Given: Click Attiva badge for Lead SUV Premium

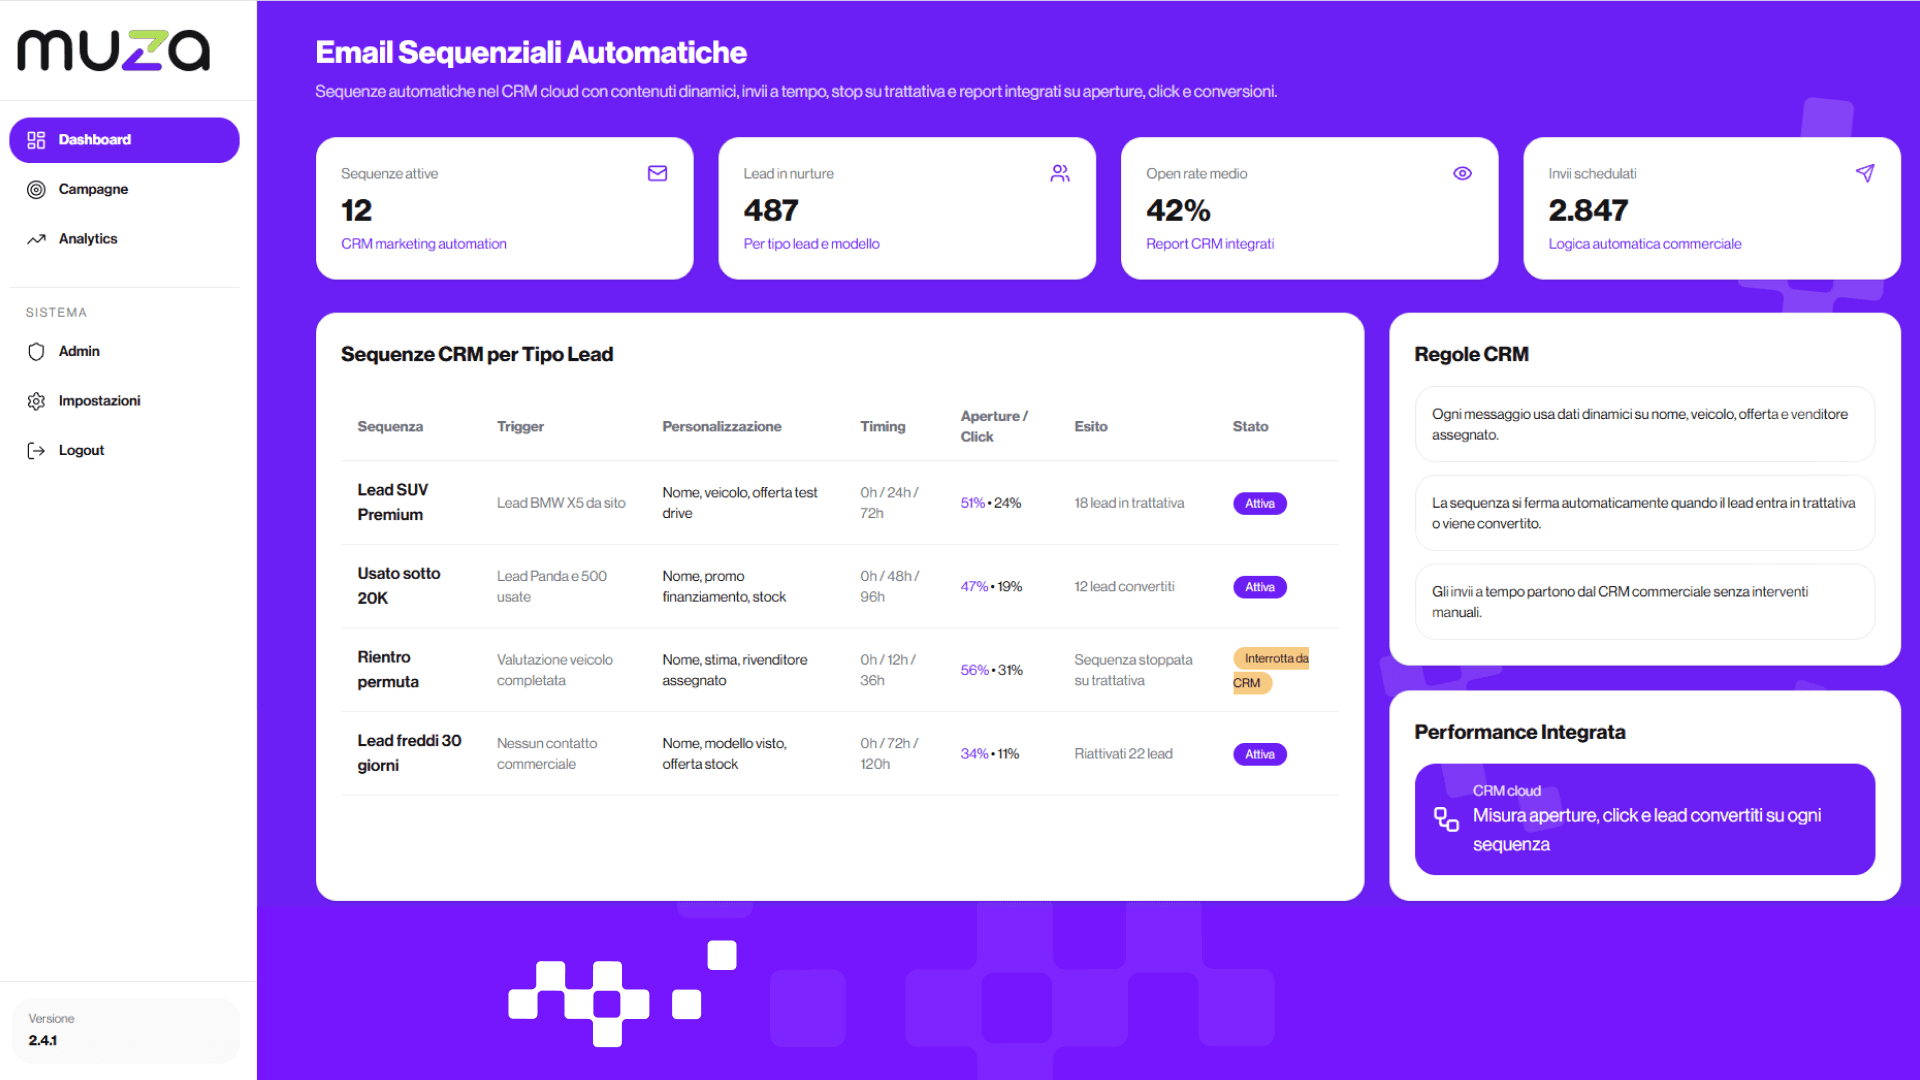Looking at the screenshot, I should click(1260, 504).
